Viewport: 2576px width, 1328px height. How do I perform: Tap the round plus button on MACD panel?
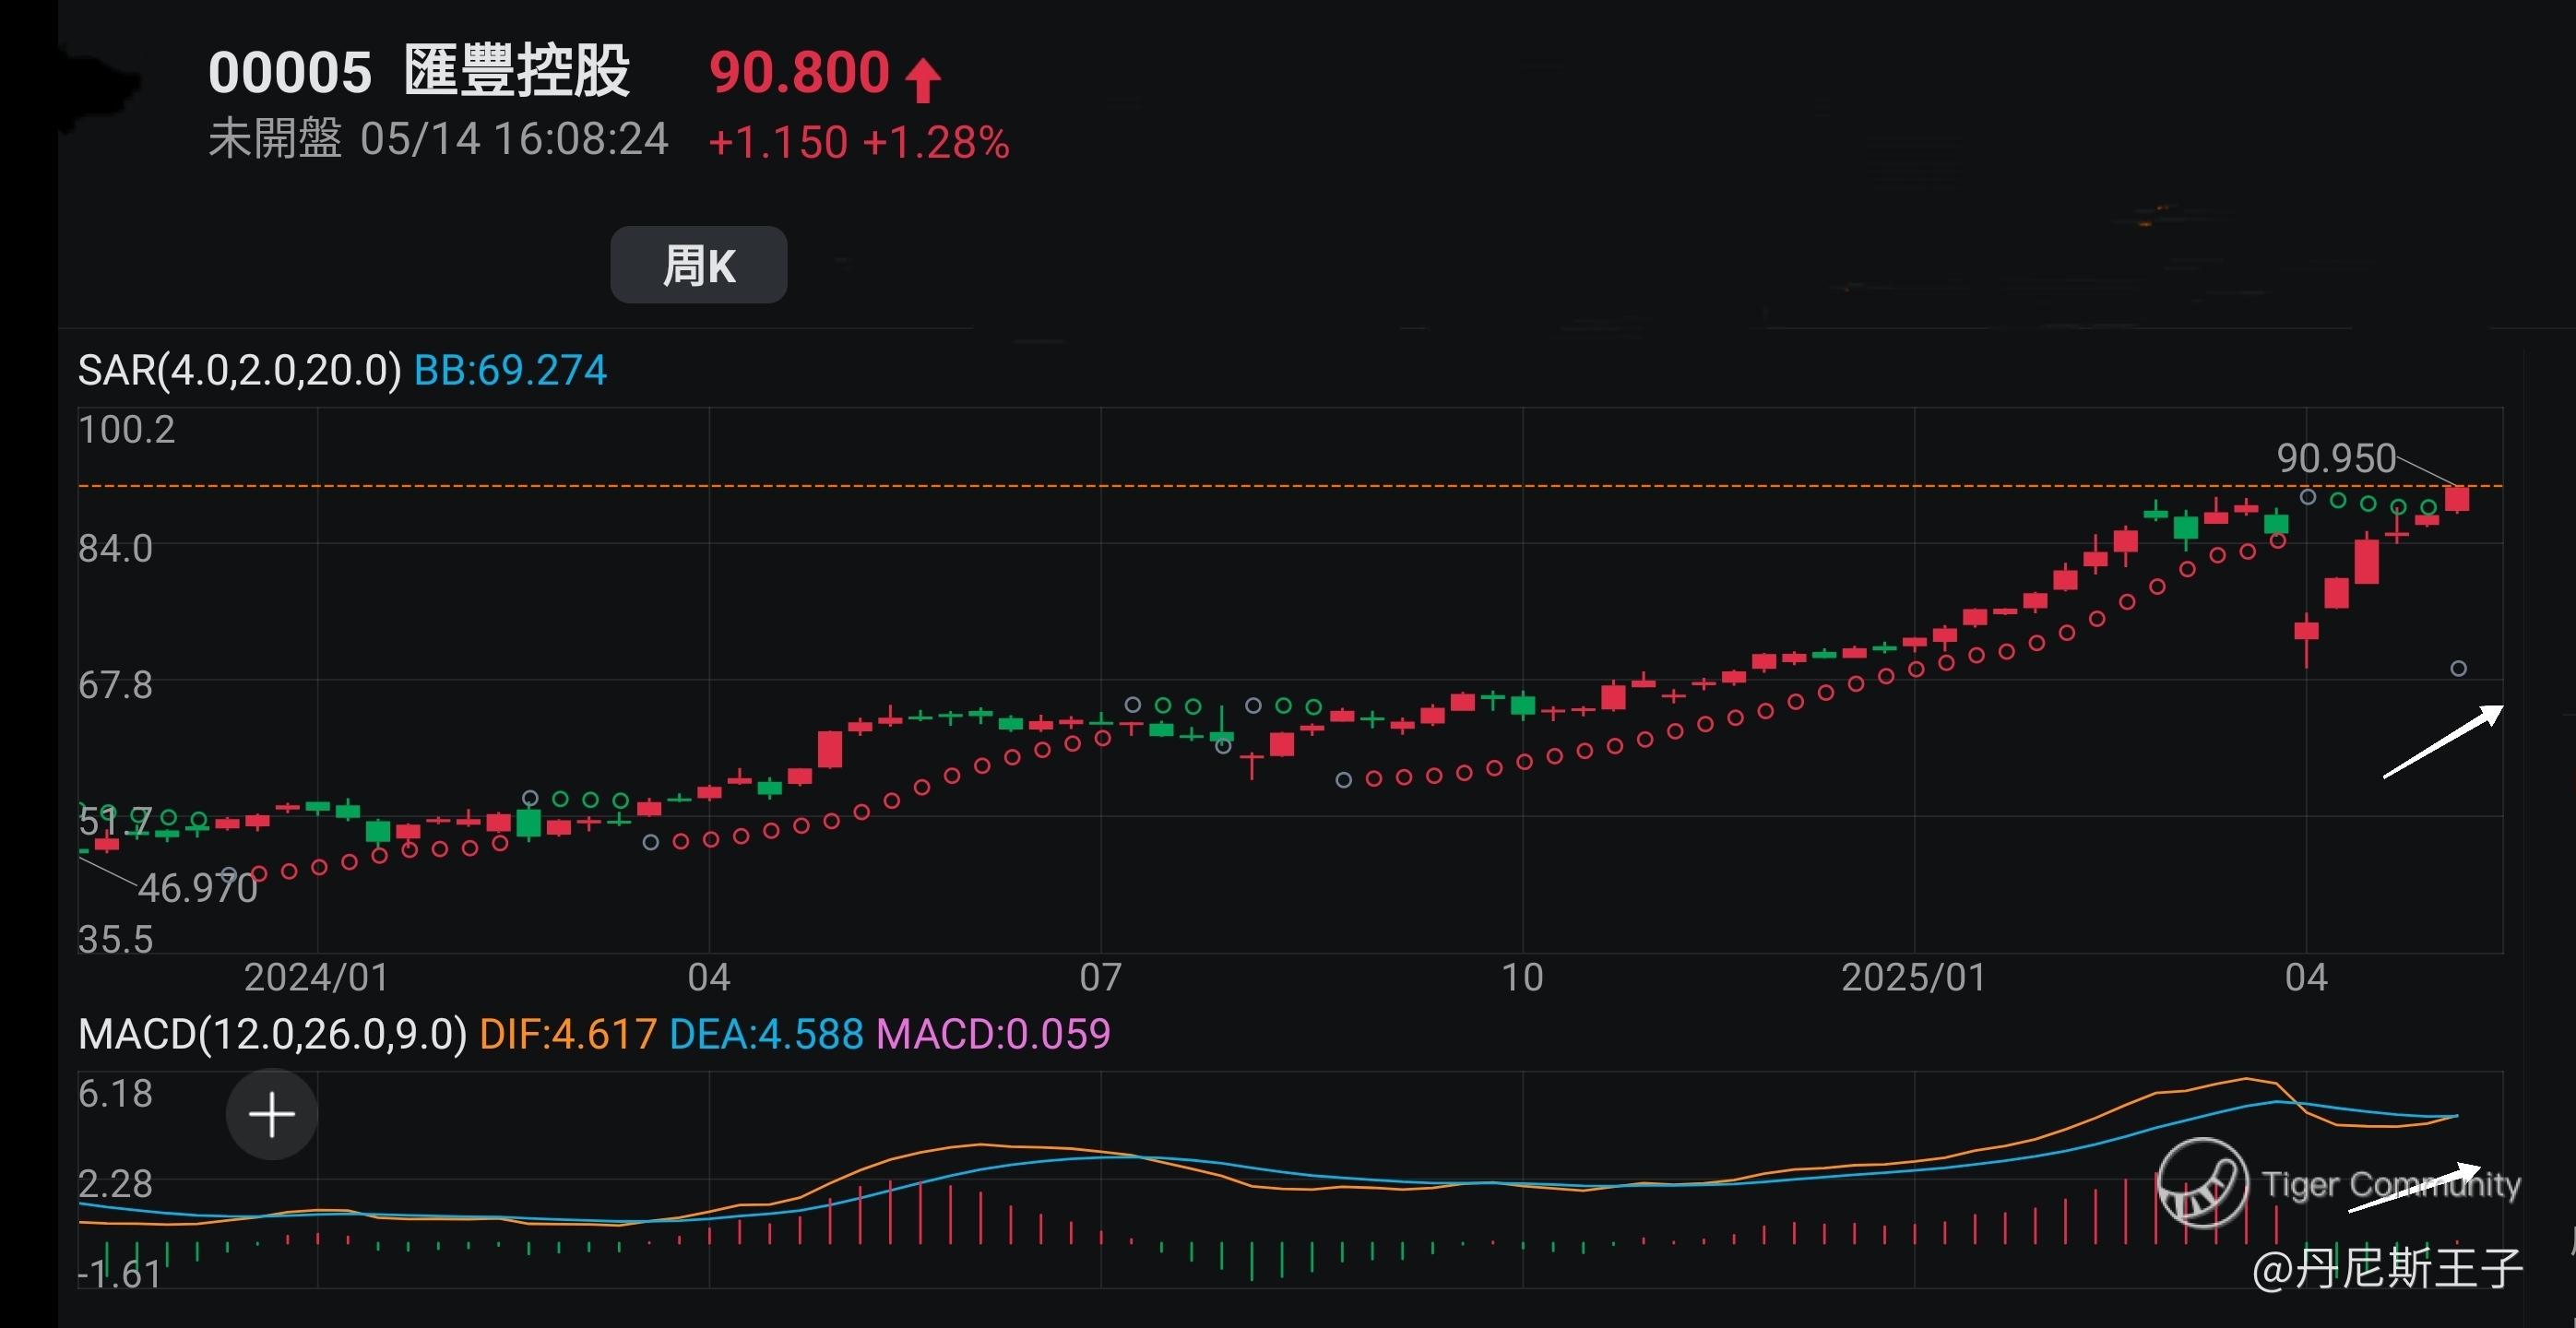(271, 1114)
